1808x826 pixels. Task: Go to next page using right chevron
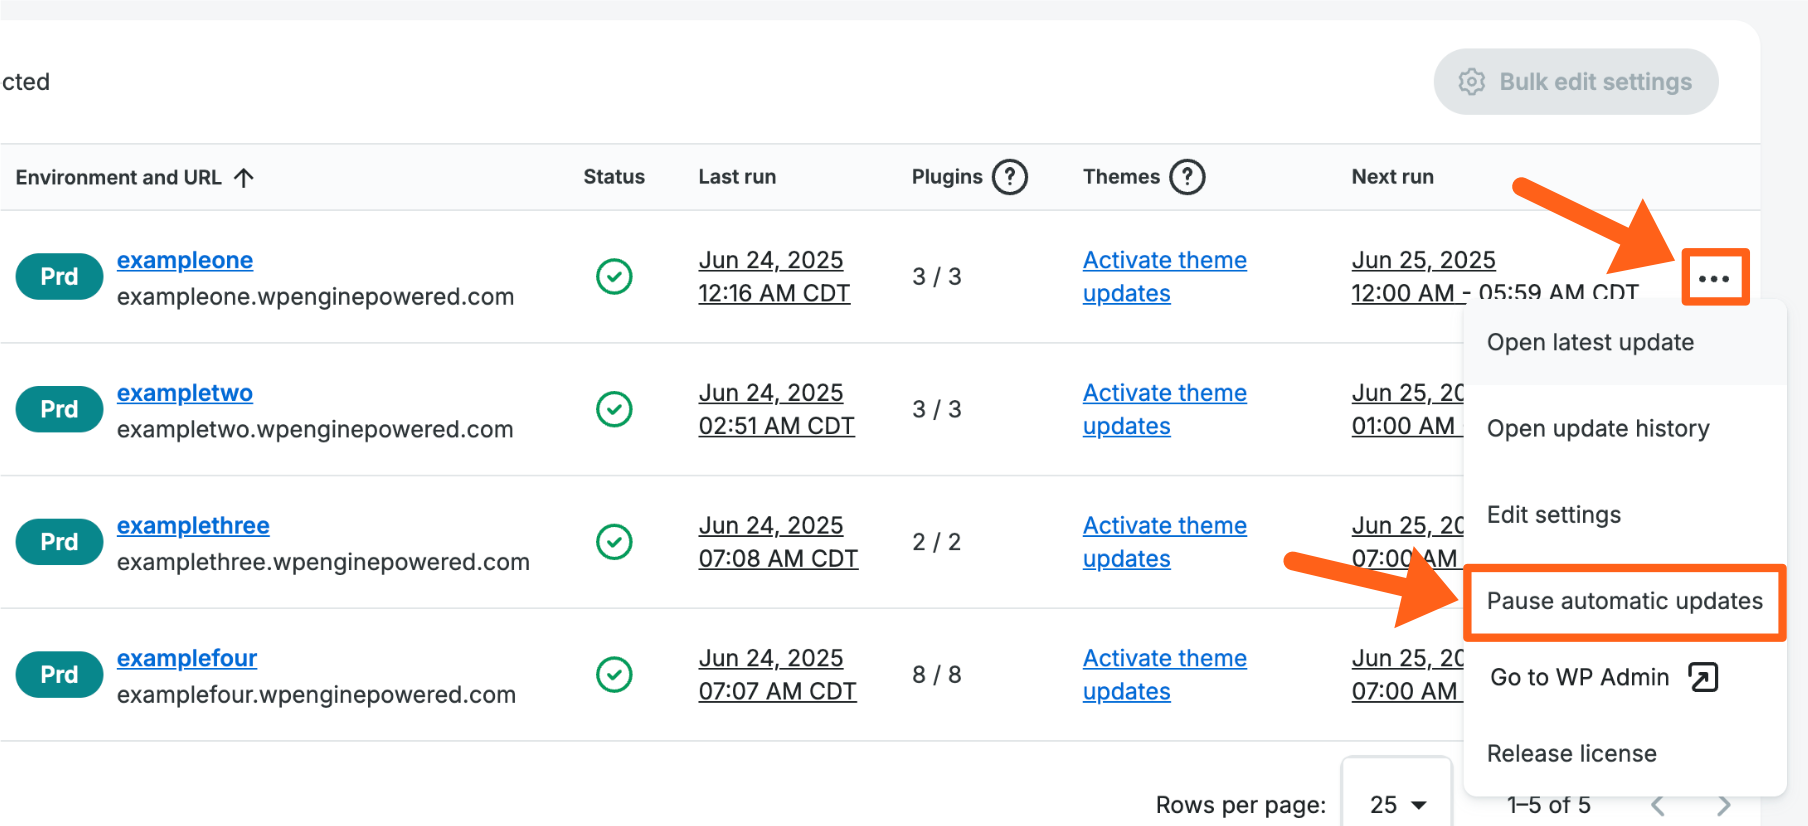point(1723,805)
